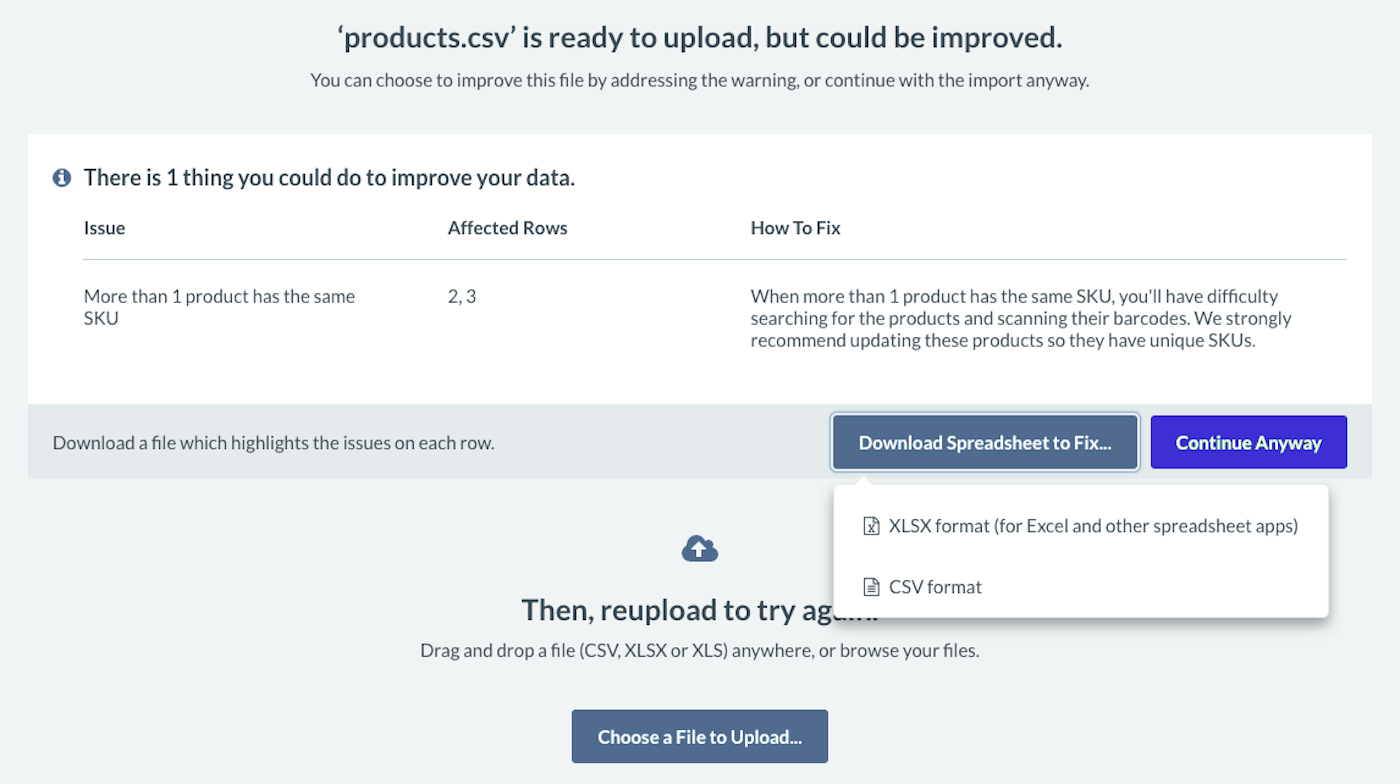Click Choose a File to Upload button
This screenshot has height=784, width=1400.
coord(700,737)
